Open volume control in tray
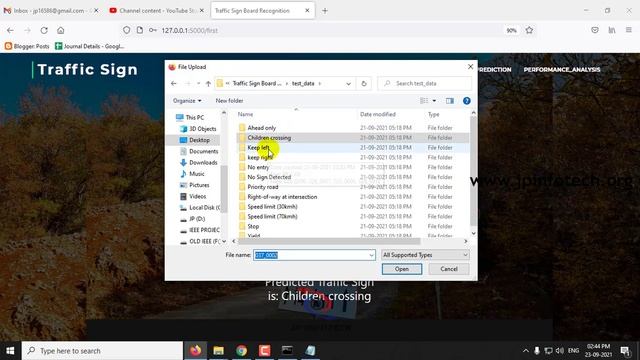 560,351
